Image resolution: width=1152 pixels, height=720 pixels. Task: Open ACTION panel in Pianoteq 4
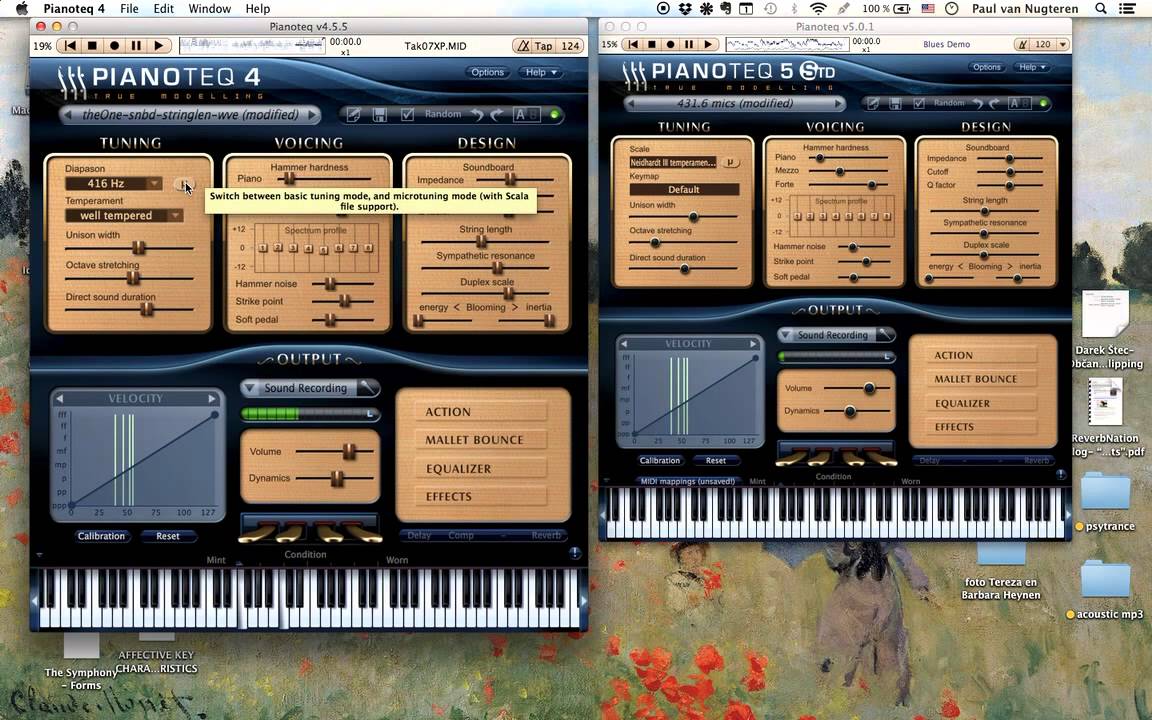(x=481, y=412)
